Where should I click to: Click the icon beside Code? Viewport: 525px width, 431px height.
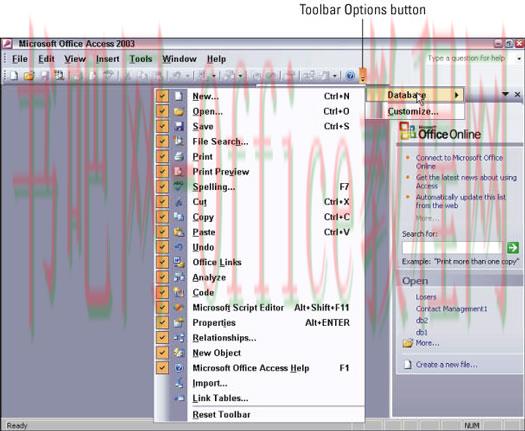pos(179,292)
